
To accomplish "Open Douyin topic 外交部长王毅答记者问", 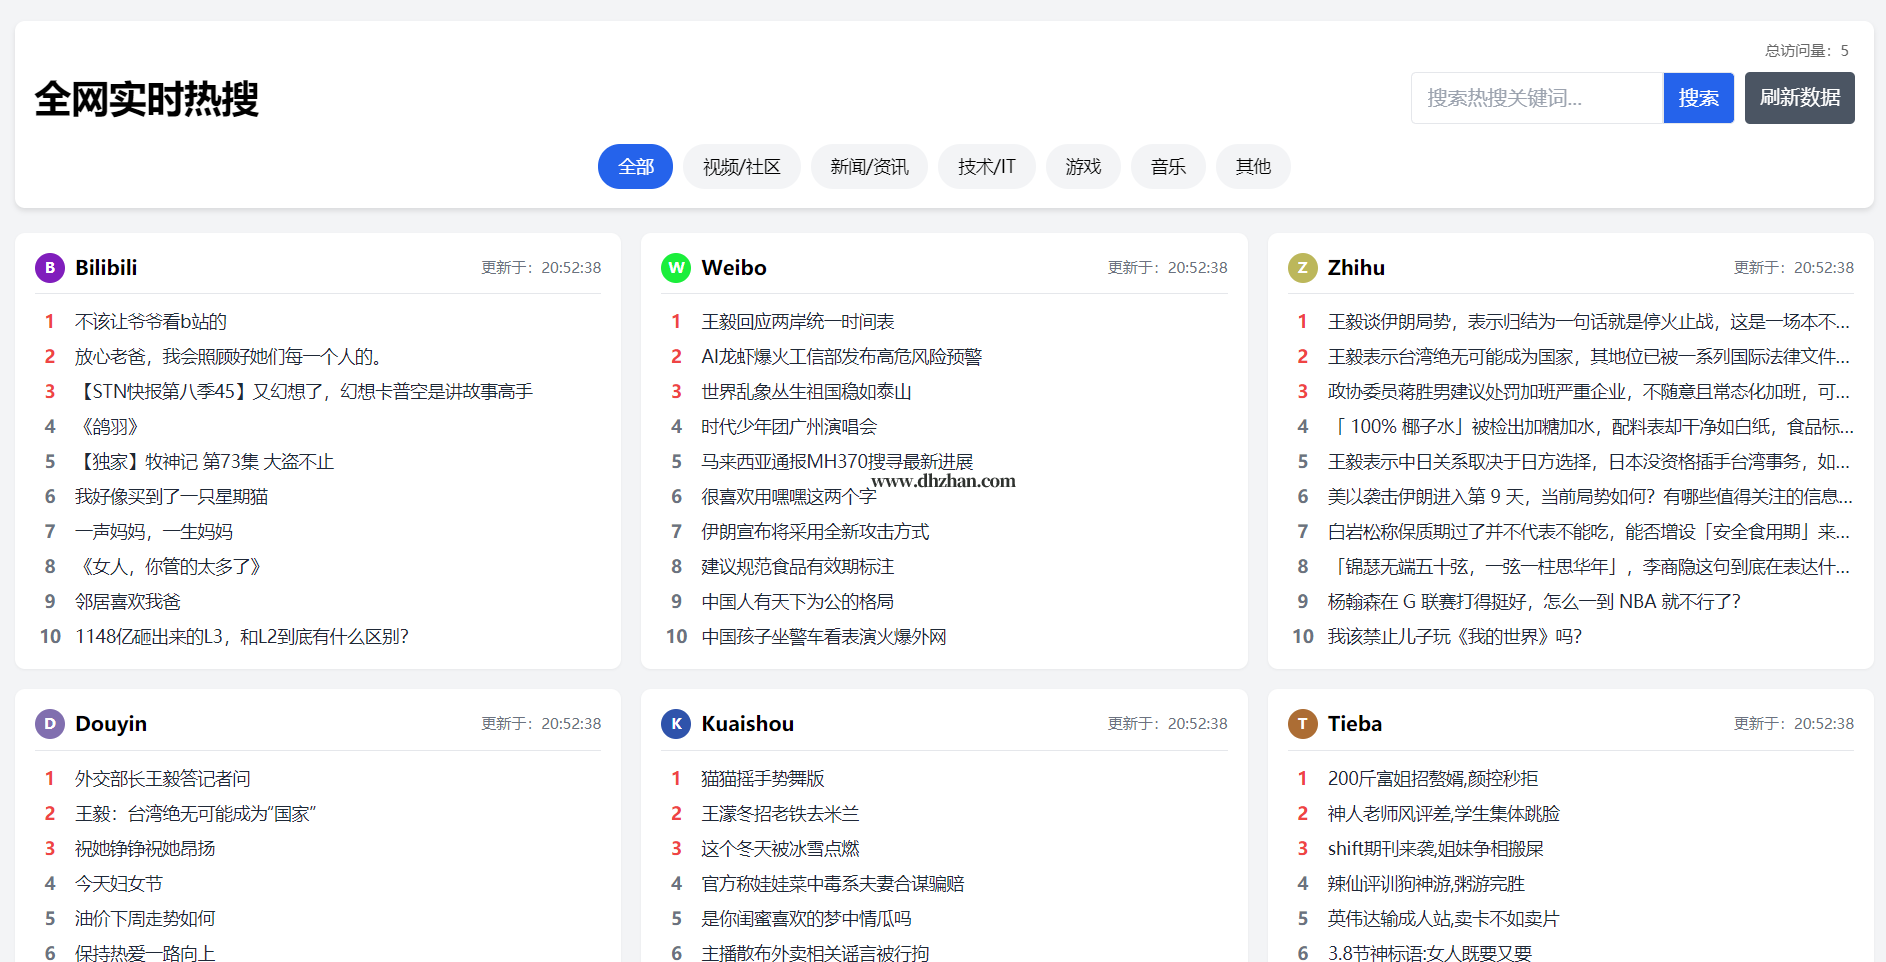I will pos(163,779).
